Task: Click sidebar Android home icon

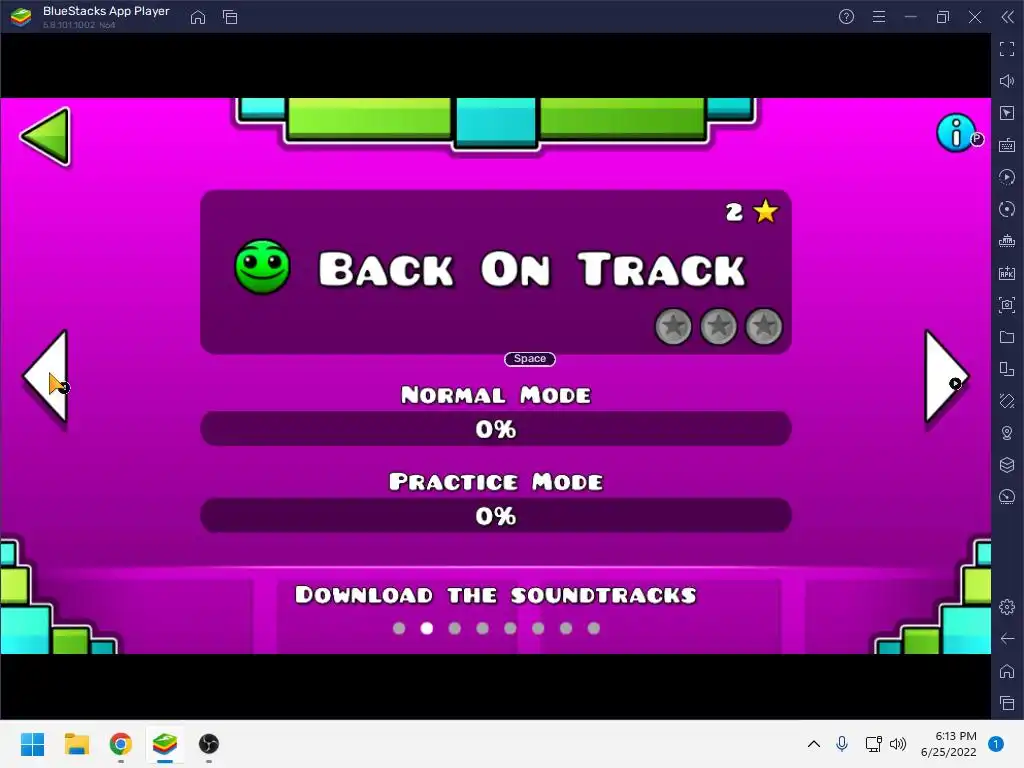Action: (1007, 671)
